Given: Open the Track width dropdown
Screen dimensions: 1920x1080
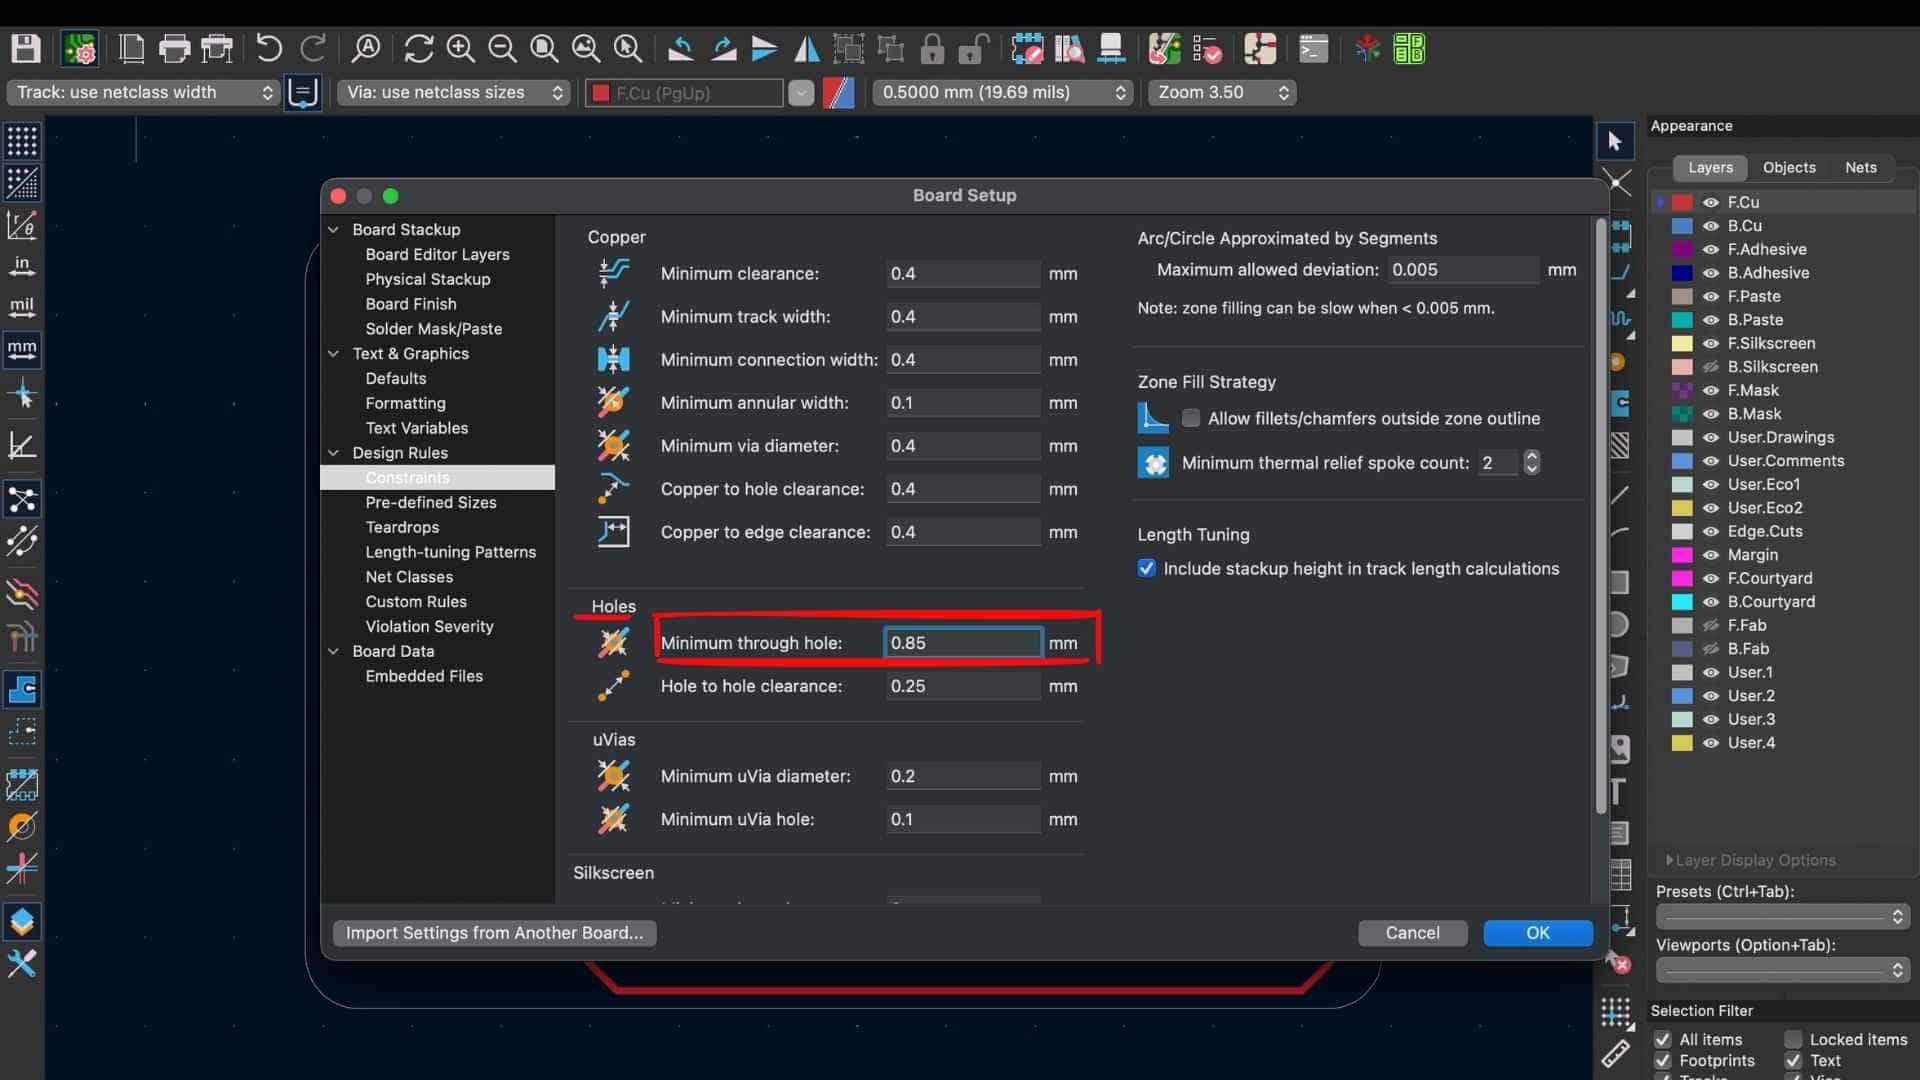Looking at the screenshot, I should 143,92.
